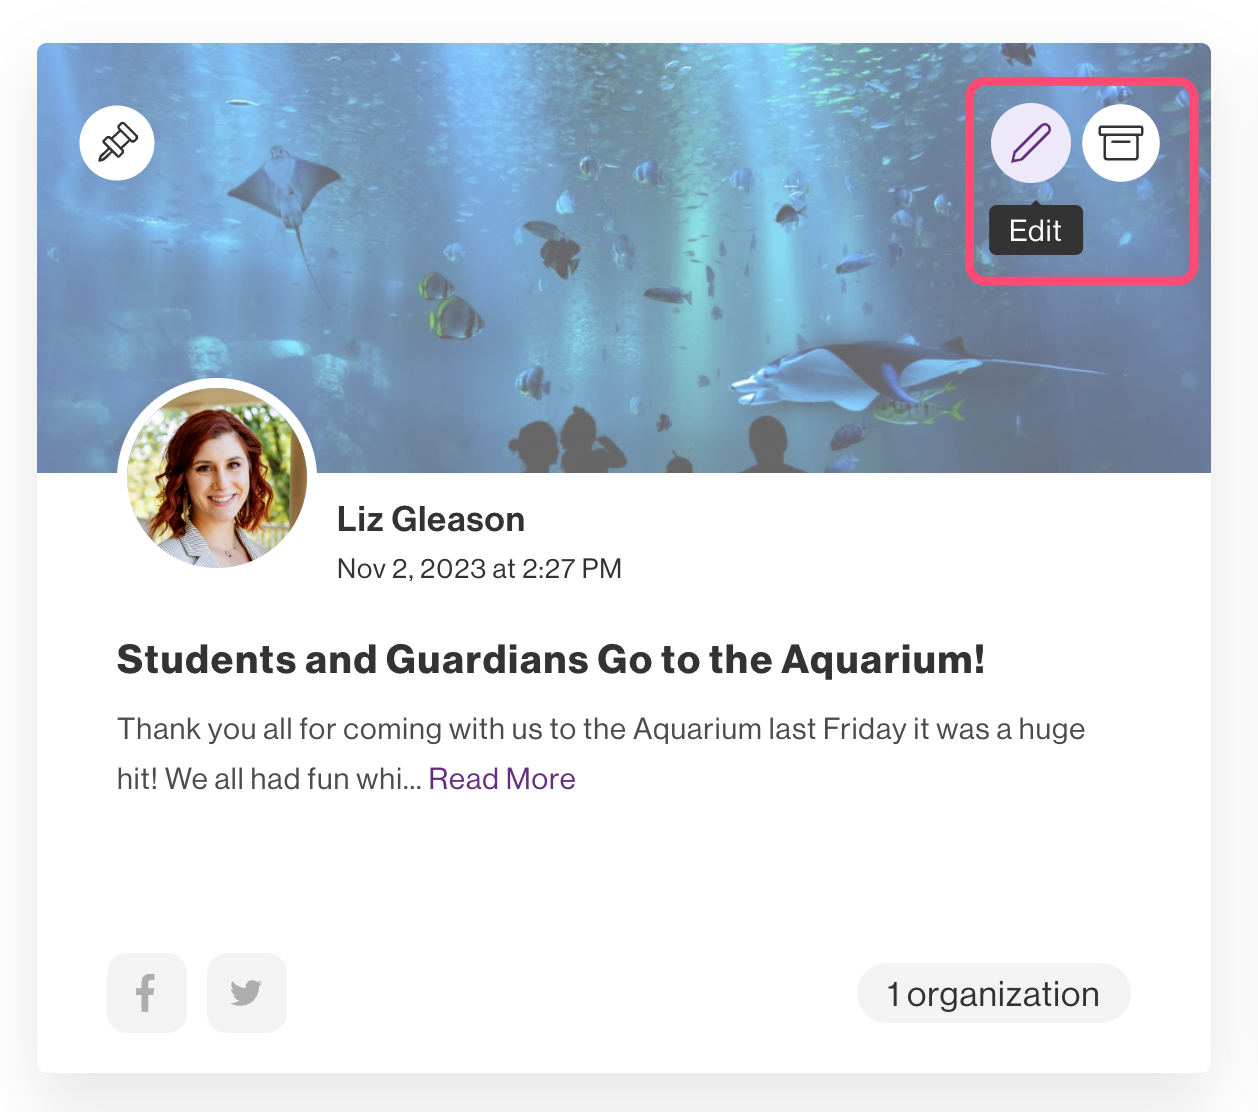
Task: Pin this post using the pushpin icon
Action: pos(117,143)
